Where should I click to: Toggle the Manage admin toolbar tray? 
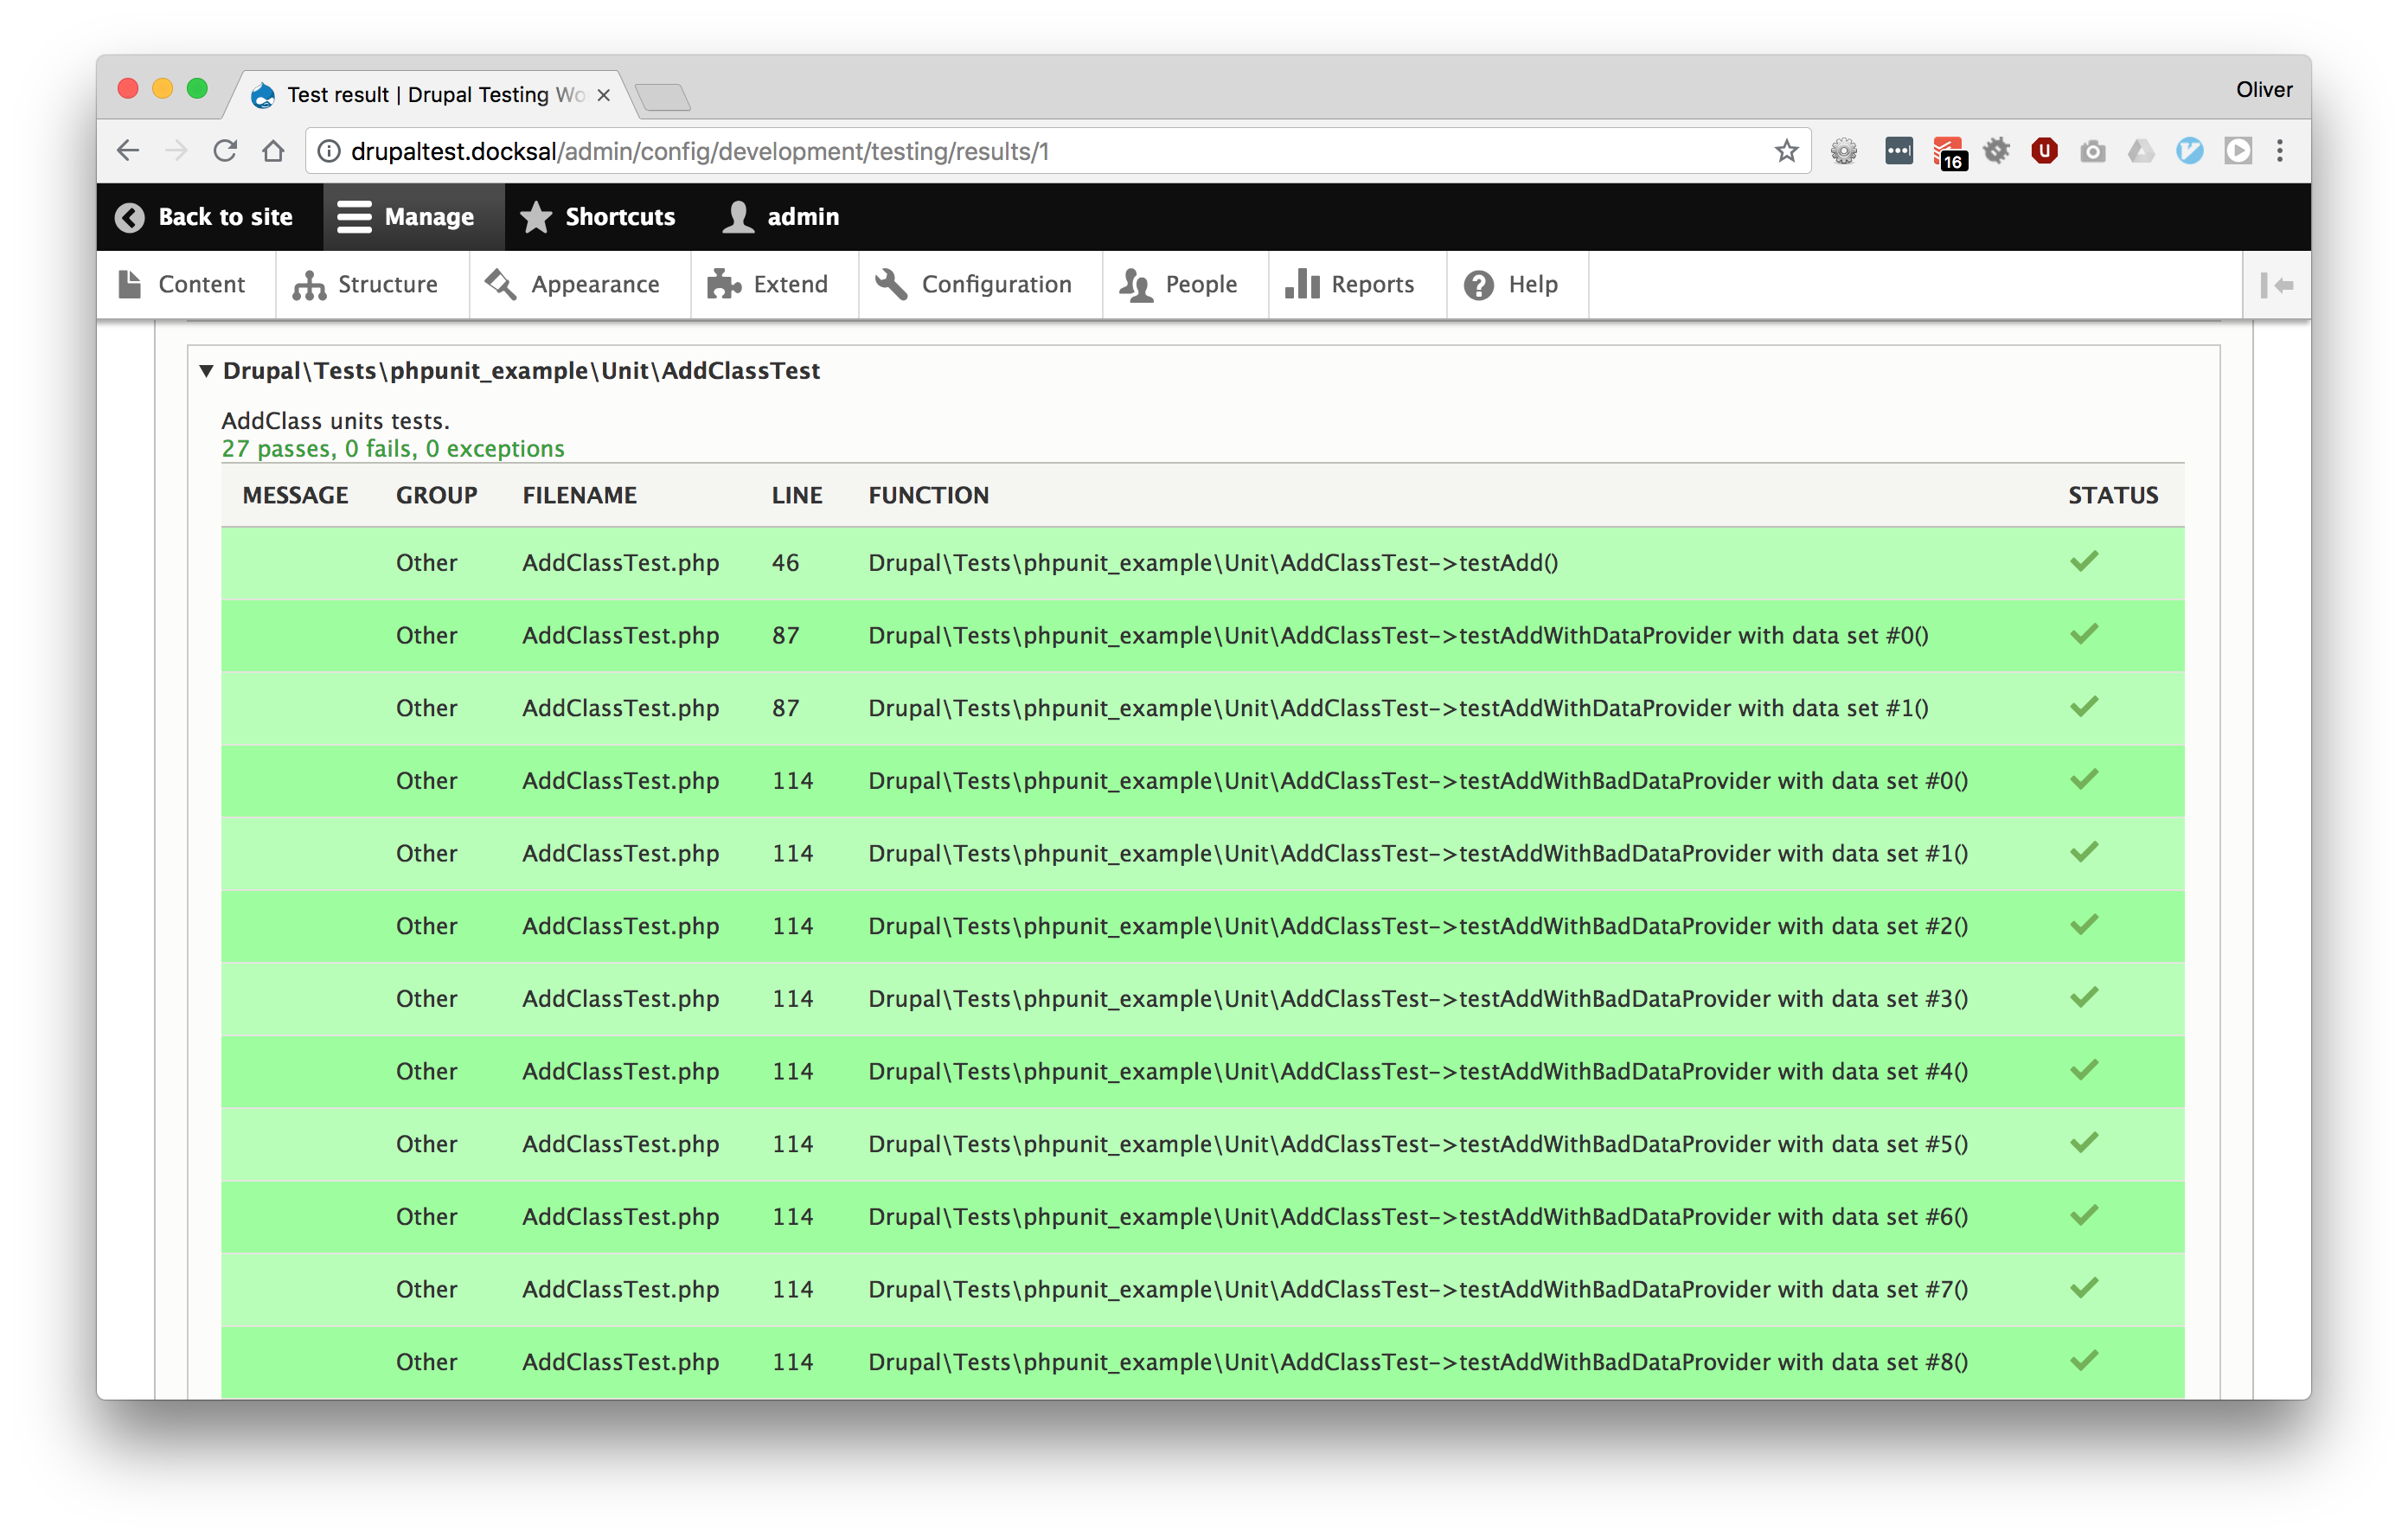(406, 217)
